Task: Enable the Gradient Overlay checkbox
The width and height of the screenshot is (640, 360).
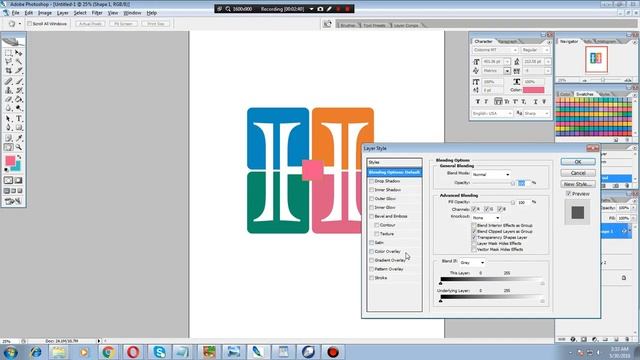Action: (371, 260)
